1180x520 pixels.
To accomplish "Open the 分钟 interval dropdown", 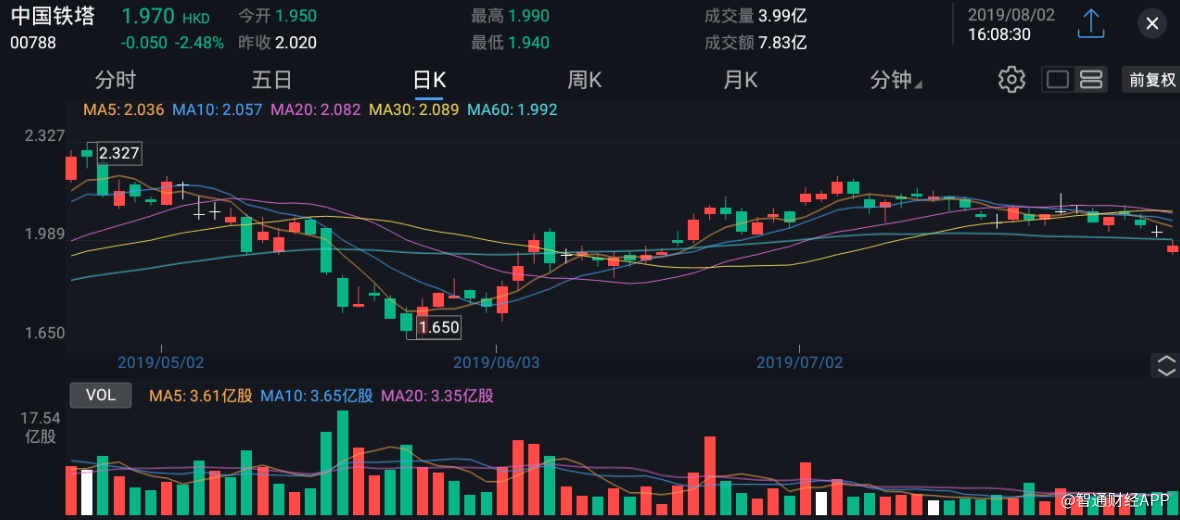I will click(896, 80).
